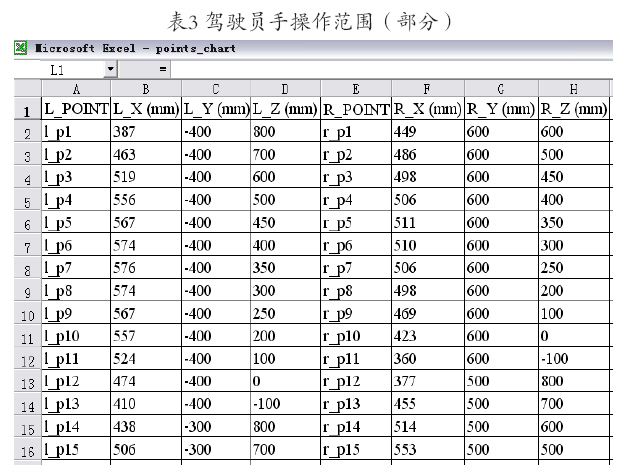Click cell l_p10
Viewport: 628px width, 475px height.
click(x=76, y=336)
